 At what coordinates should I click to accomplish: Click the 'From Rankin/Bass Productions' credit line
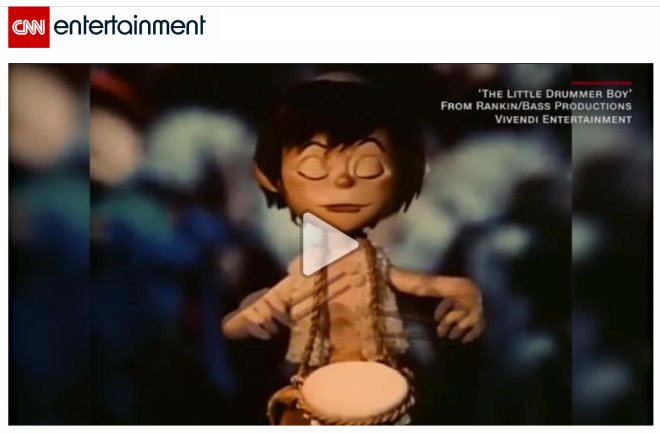536,106
